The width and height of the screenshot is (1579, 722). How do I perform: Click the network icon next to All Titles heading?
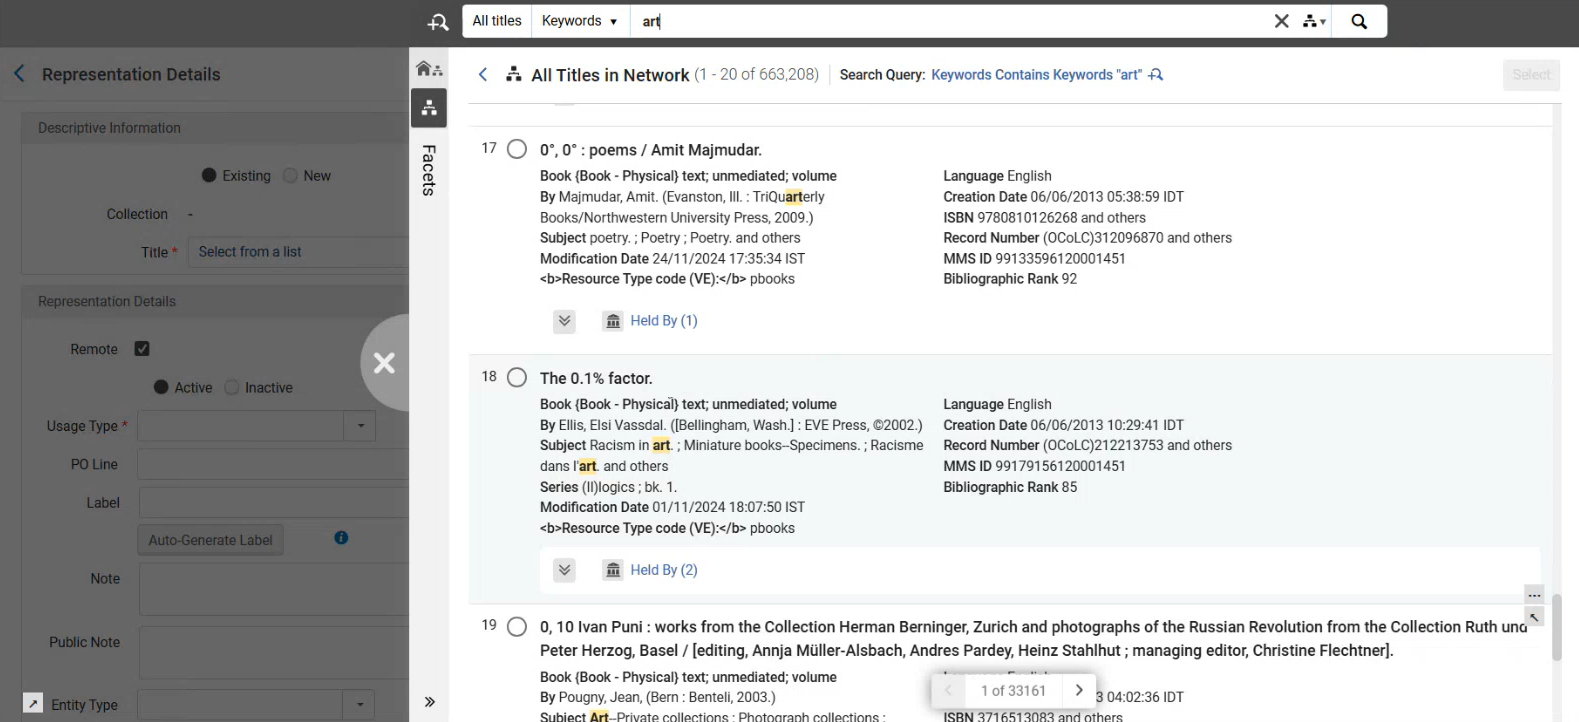point(514,74)
